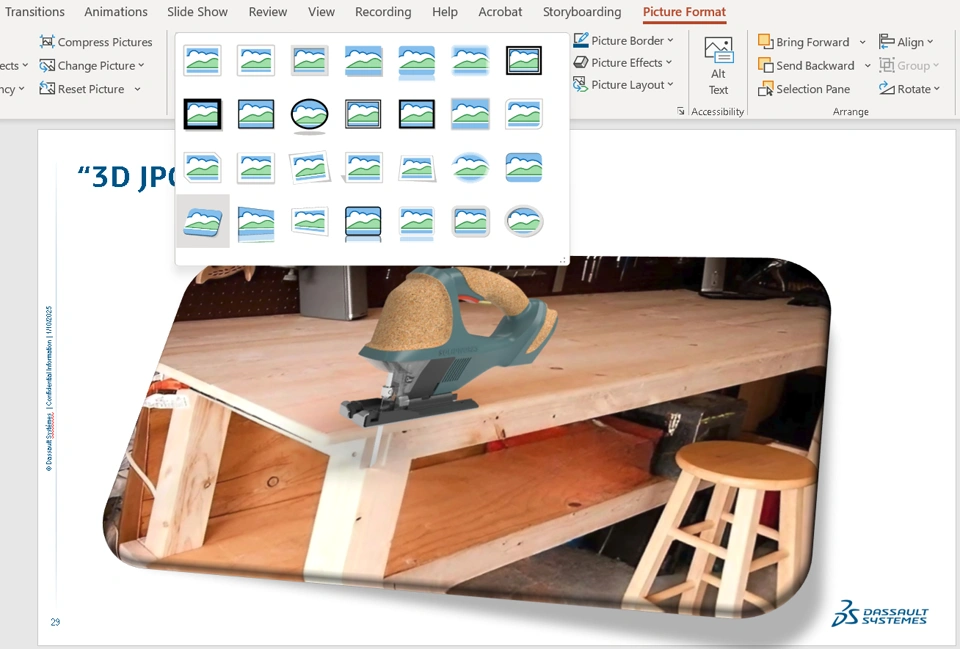
Task: Open the Change Picture dropdown
Action: (92, 65)
